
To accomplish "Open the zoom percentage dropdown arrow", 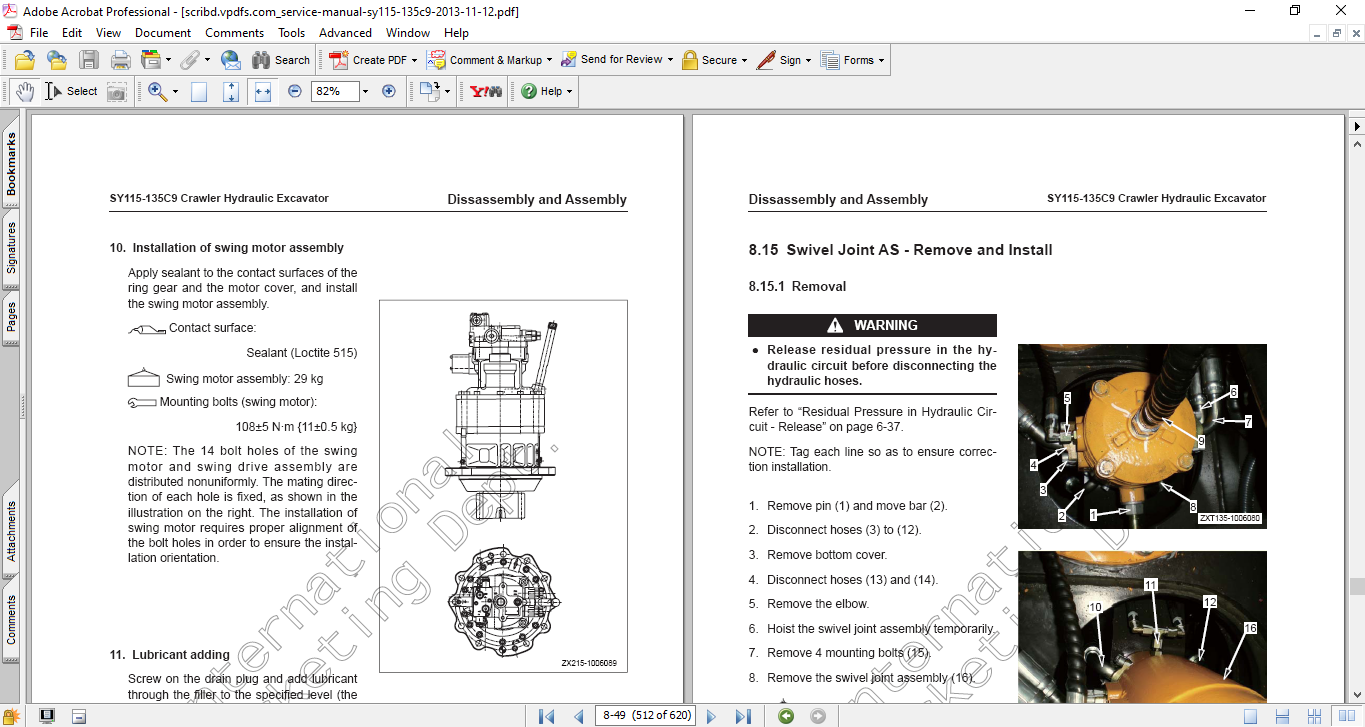I will [x=365, y=91].
